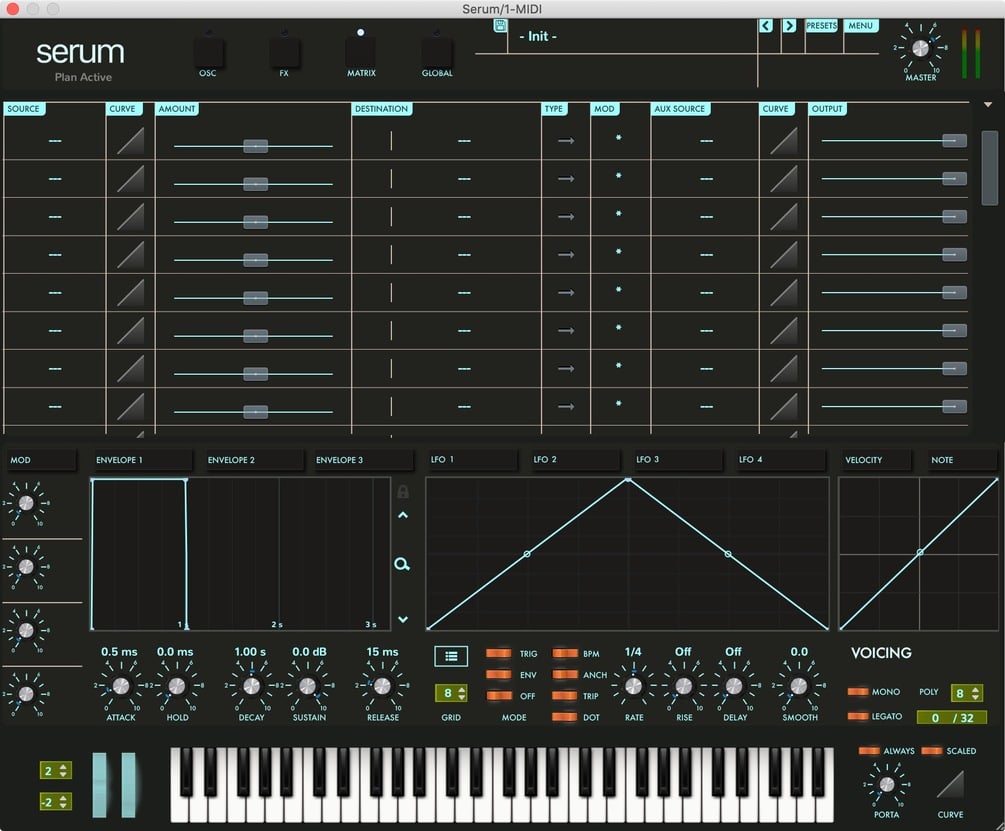Screen dimensions: 1005x831
Task: Click the first row's source curve icon
Action: (x=130, y=141)
